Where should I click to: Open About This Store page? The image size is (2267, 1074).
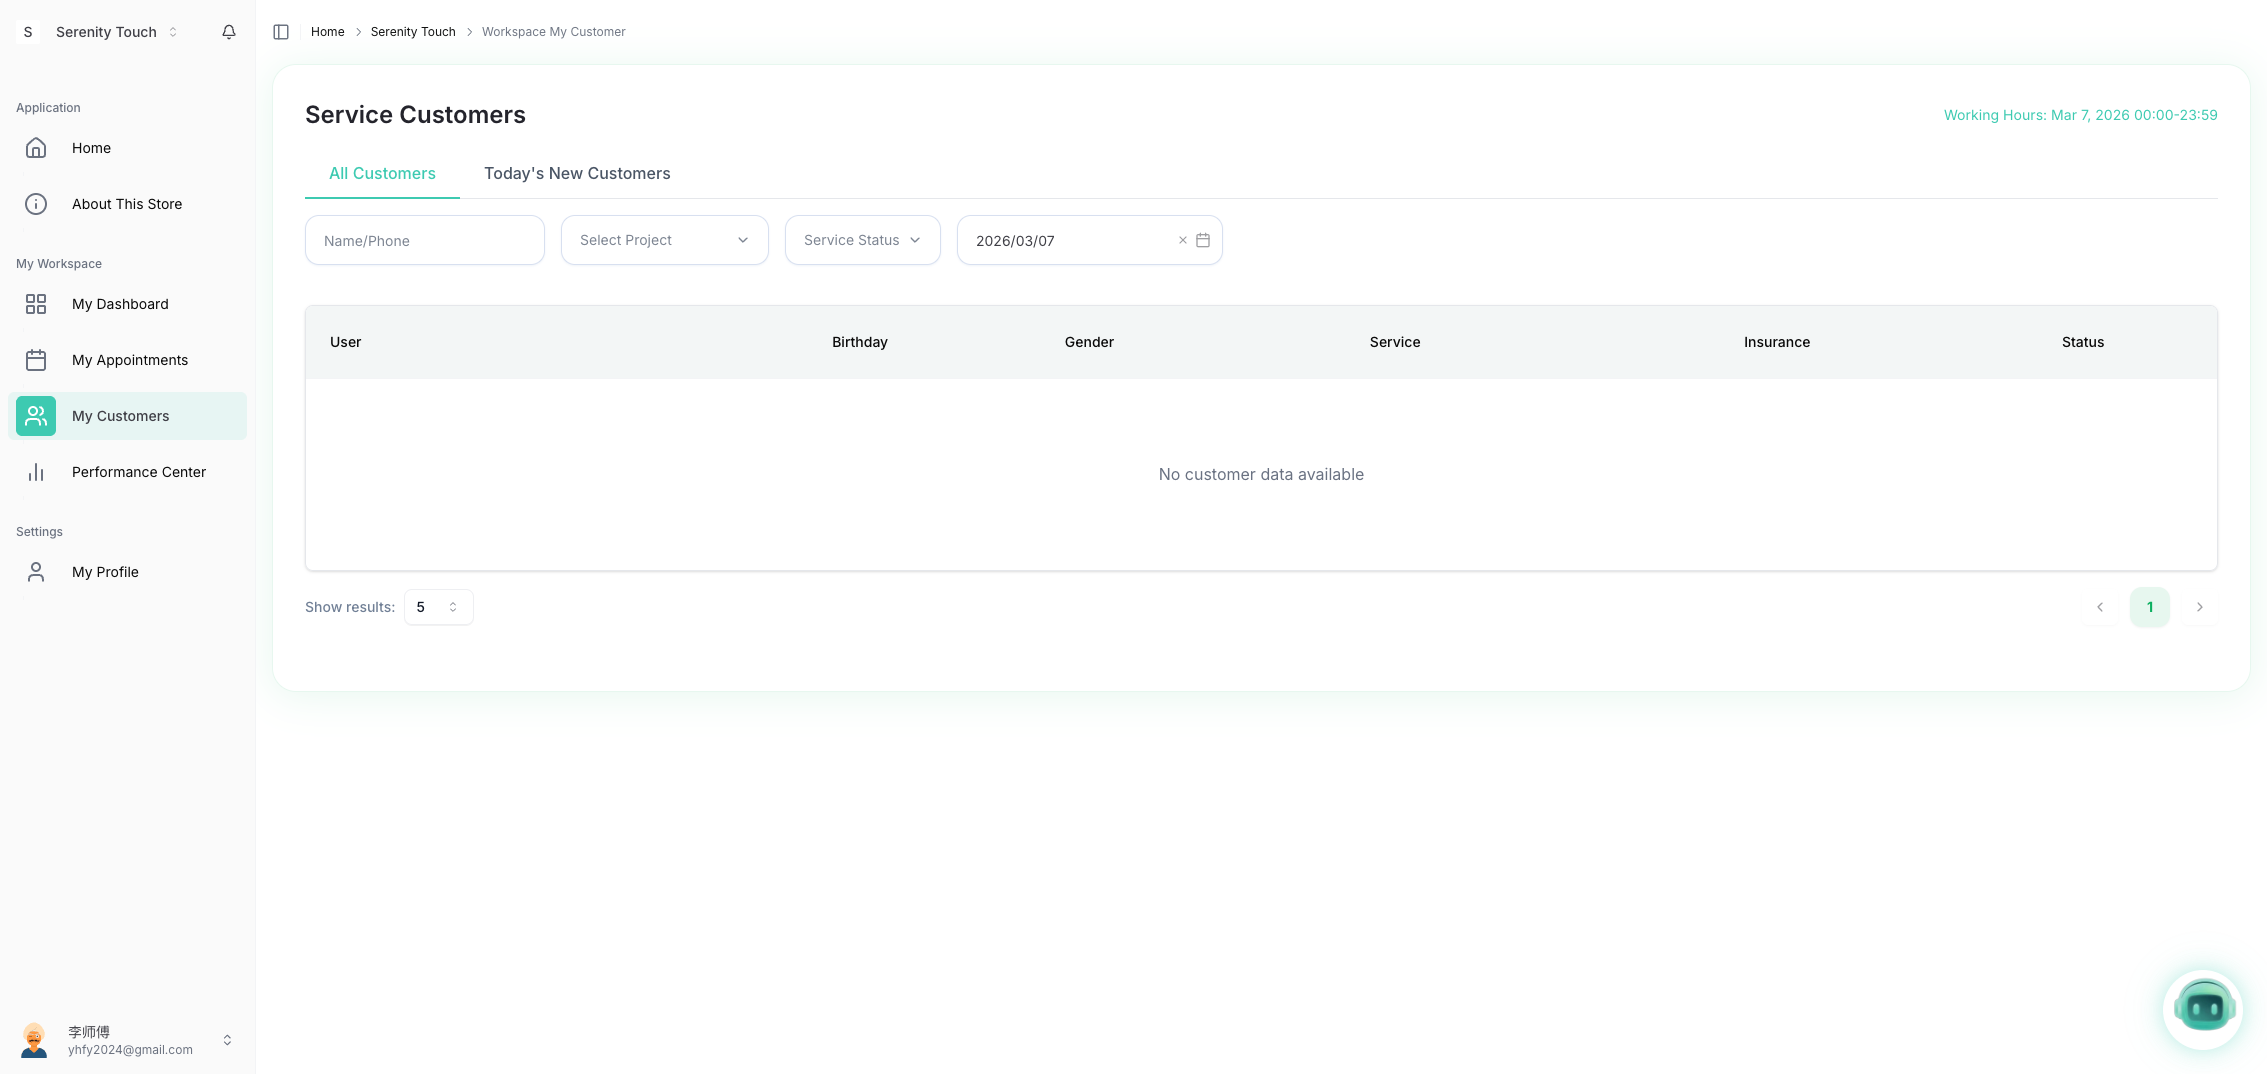(126, 204)
